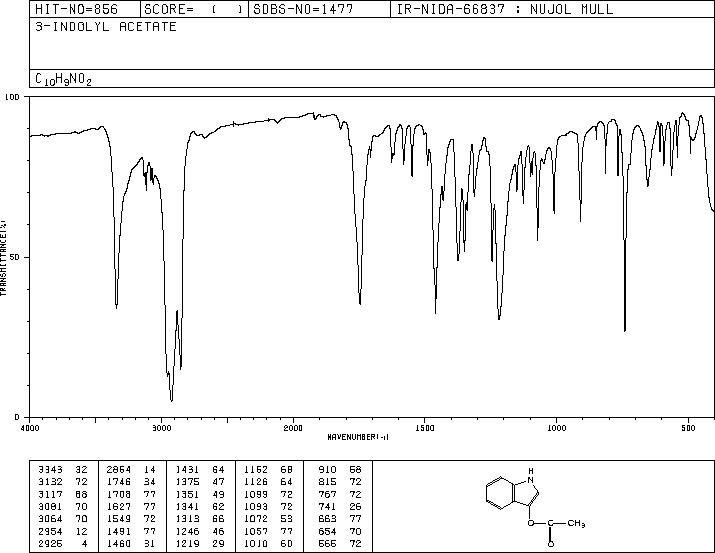This screenshot has height=553, width=715.
Task: Select peak value 3081 in the table
Action: [50, 506]
